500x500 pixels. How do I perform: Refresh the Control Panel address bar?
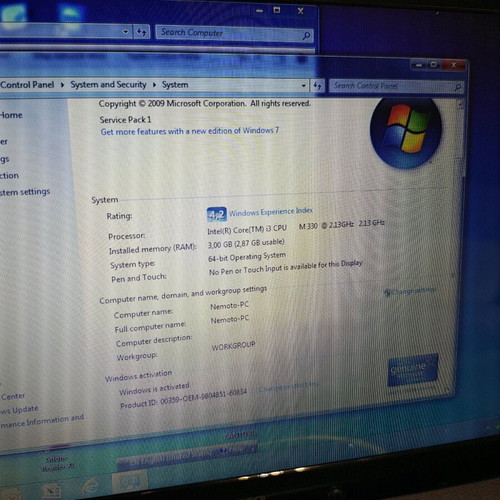point(317,86)
